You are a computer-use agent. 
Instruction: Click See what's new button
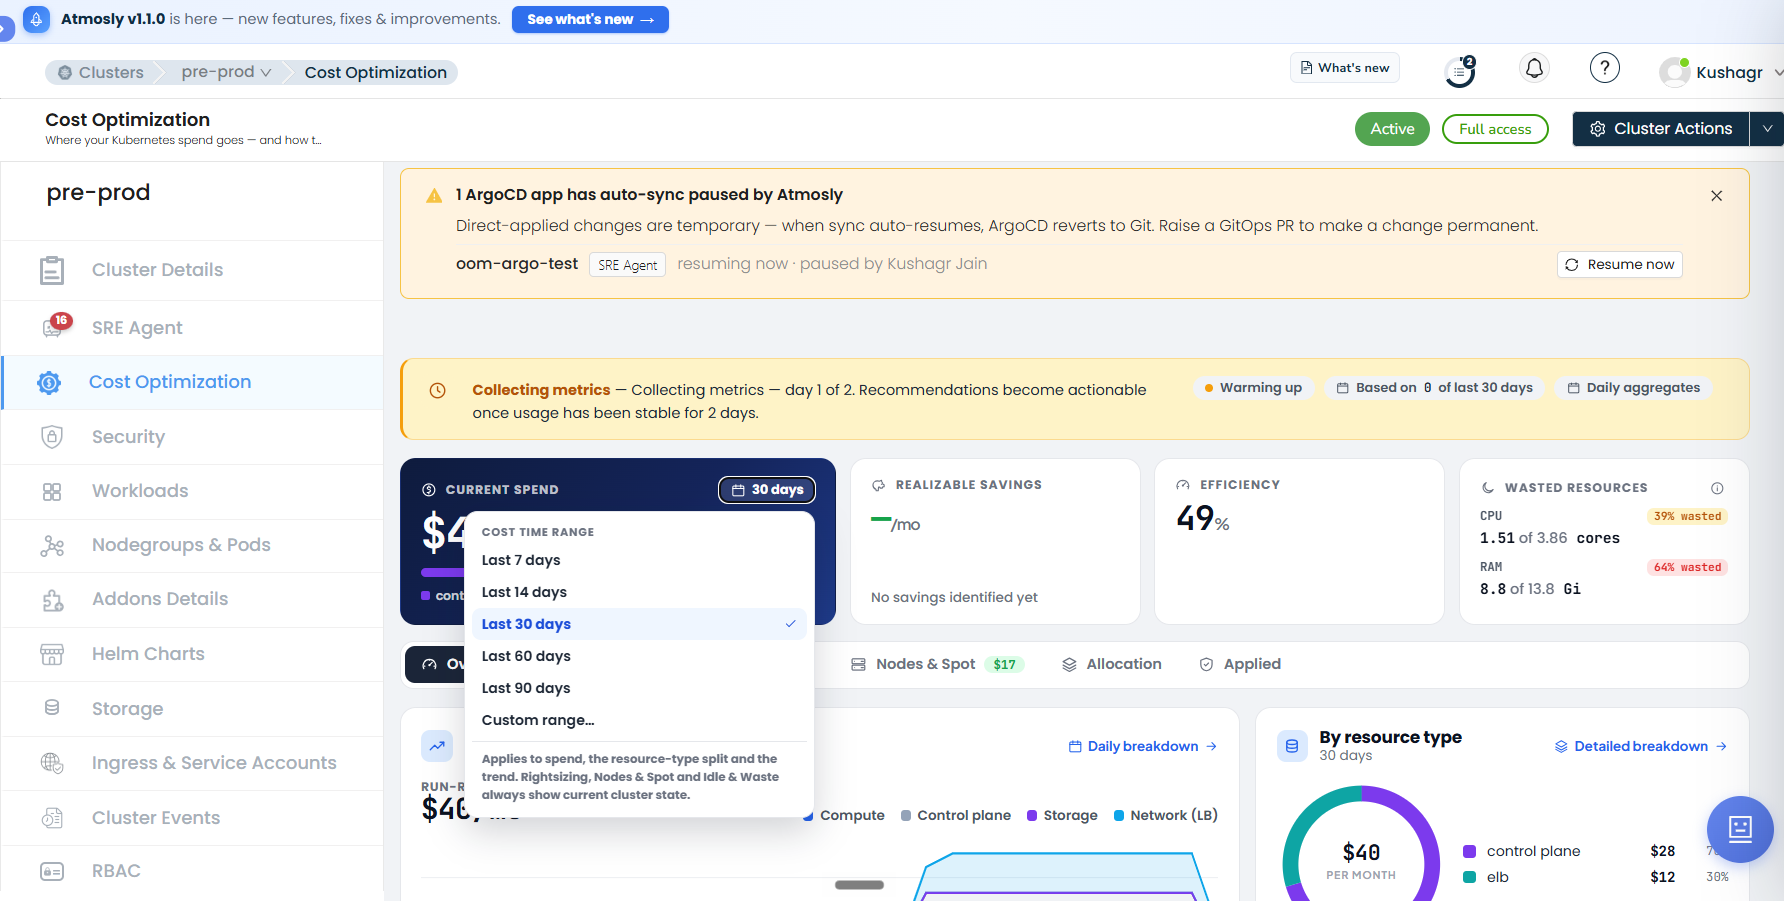tap(590, 19)
